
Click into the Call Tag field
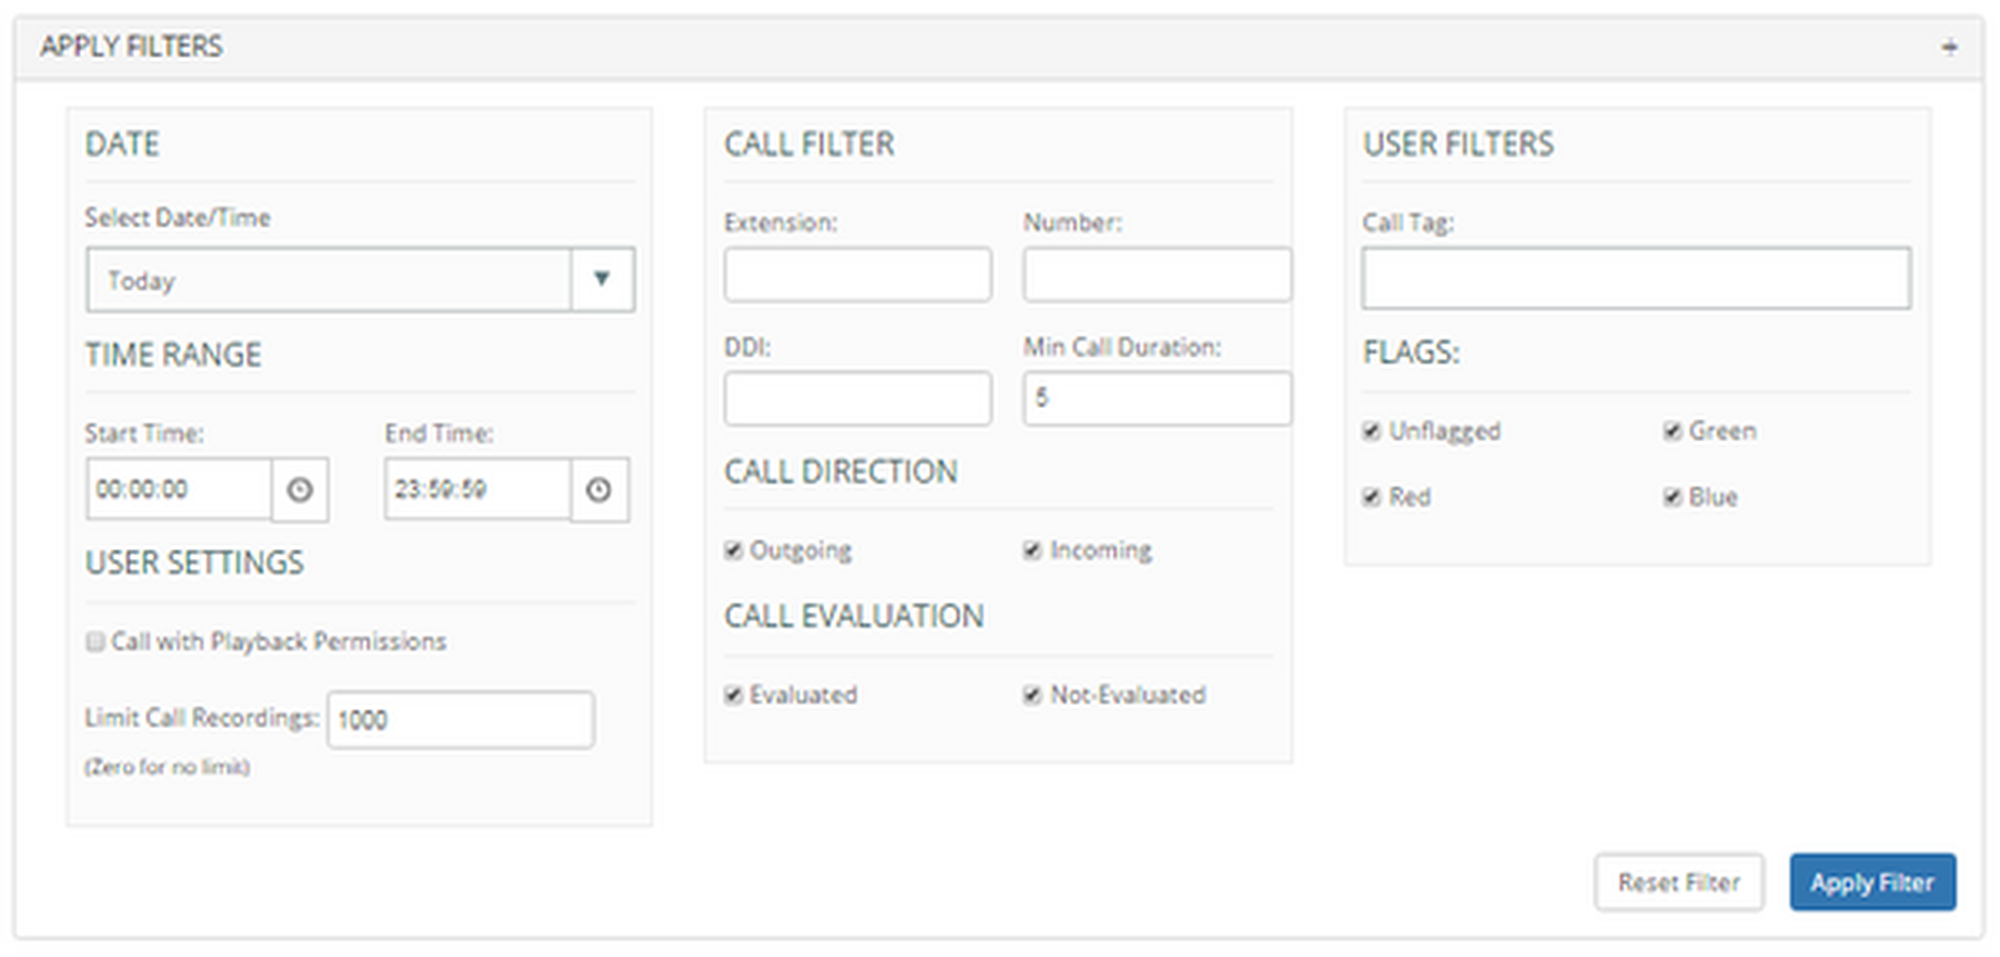pyautogui.click(x=1636, y=278)
